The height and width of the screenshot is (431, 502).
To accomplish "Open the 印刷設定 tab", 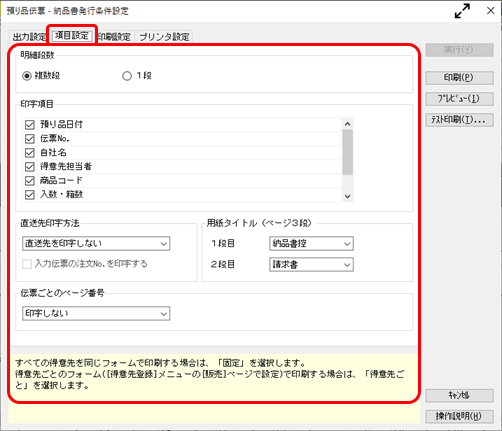I will point(115,37).
